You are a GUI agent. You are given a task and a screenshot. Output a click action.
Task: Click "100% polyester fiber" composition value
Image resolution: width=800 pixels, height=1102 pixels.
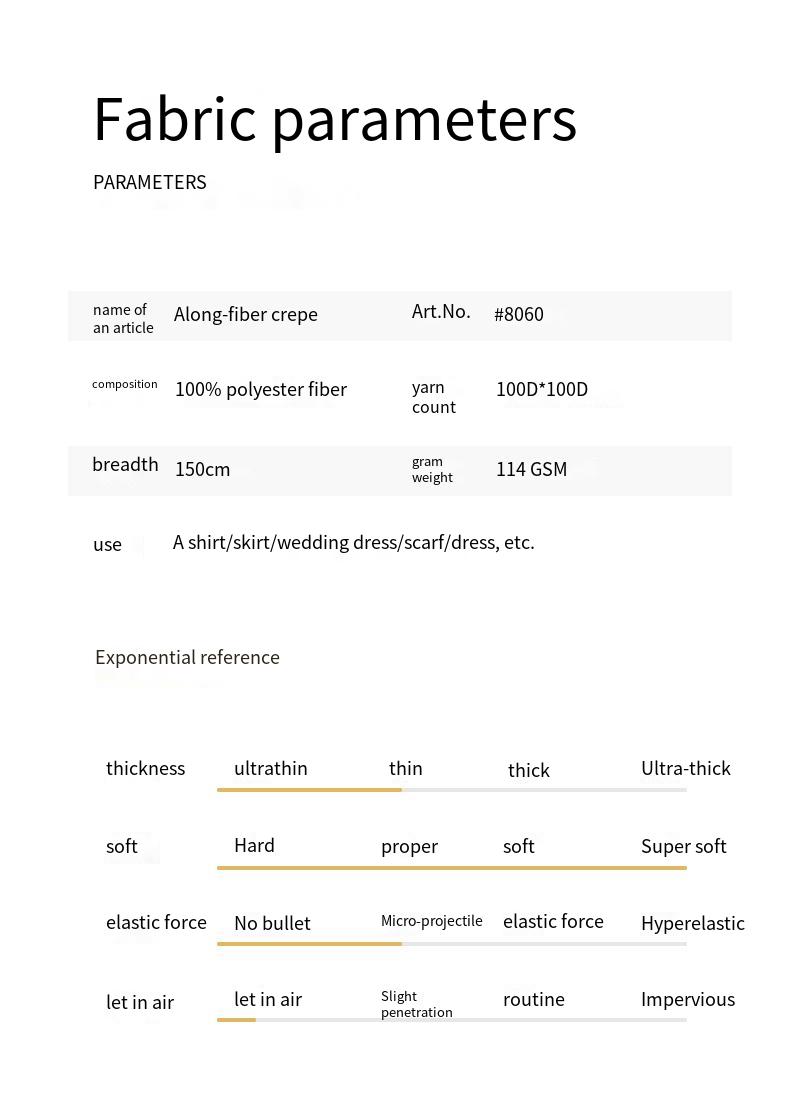point(261,389)
